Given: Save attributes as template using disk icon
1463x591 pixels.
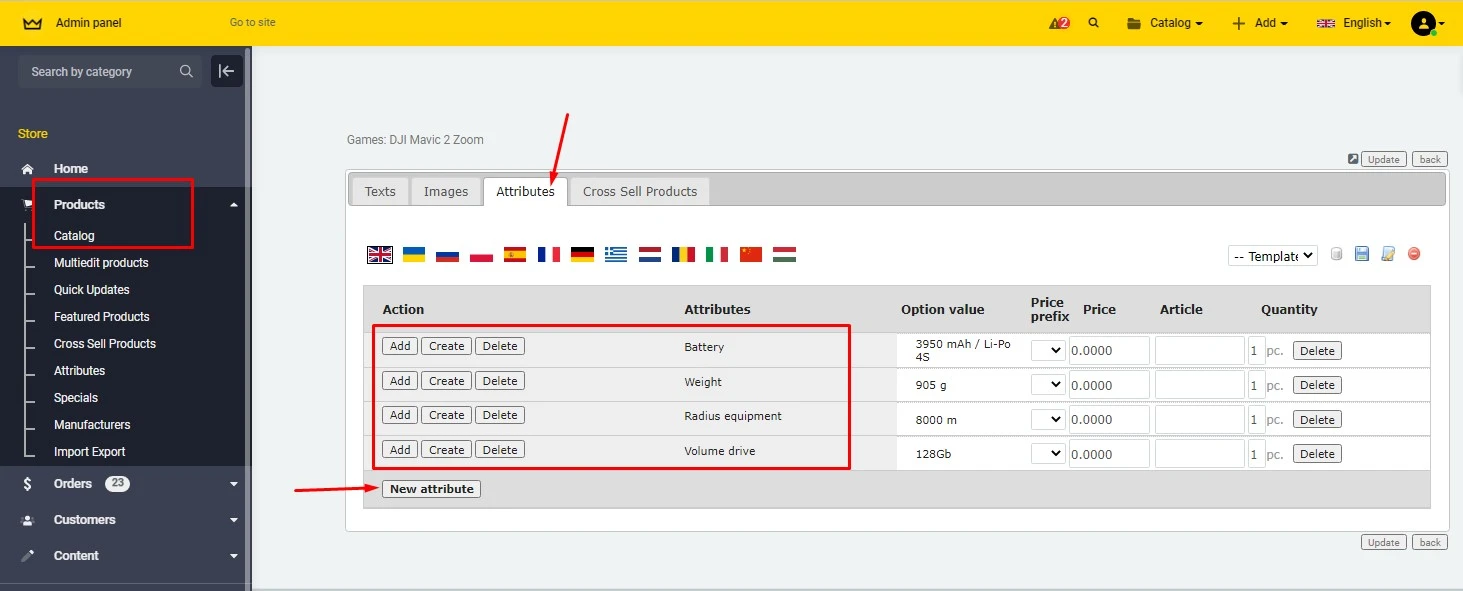Looking at the screenshot, I should (1362, 254).
